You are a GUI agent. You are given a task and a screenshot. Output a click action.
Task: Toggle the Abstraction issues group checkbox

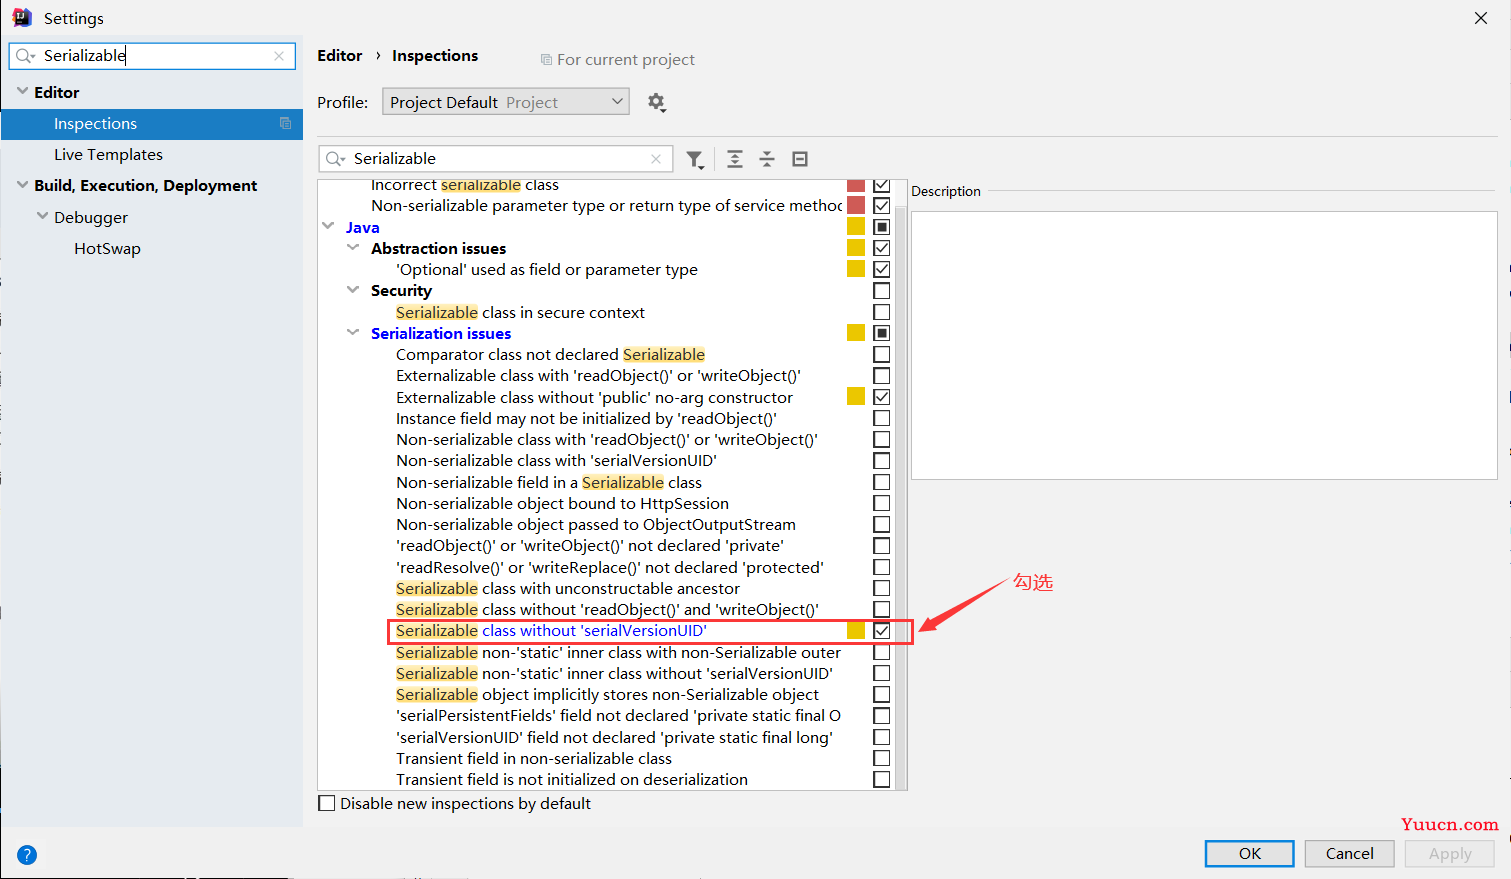pyautogui.click(x=881, y=248)
